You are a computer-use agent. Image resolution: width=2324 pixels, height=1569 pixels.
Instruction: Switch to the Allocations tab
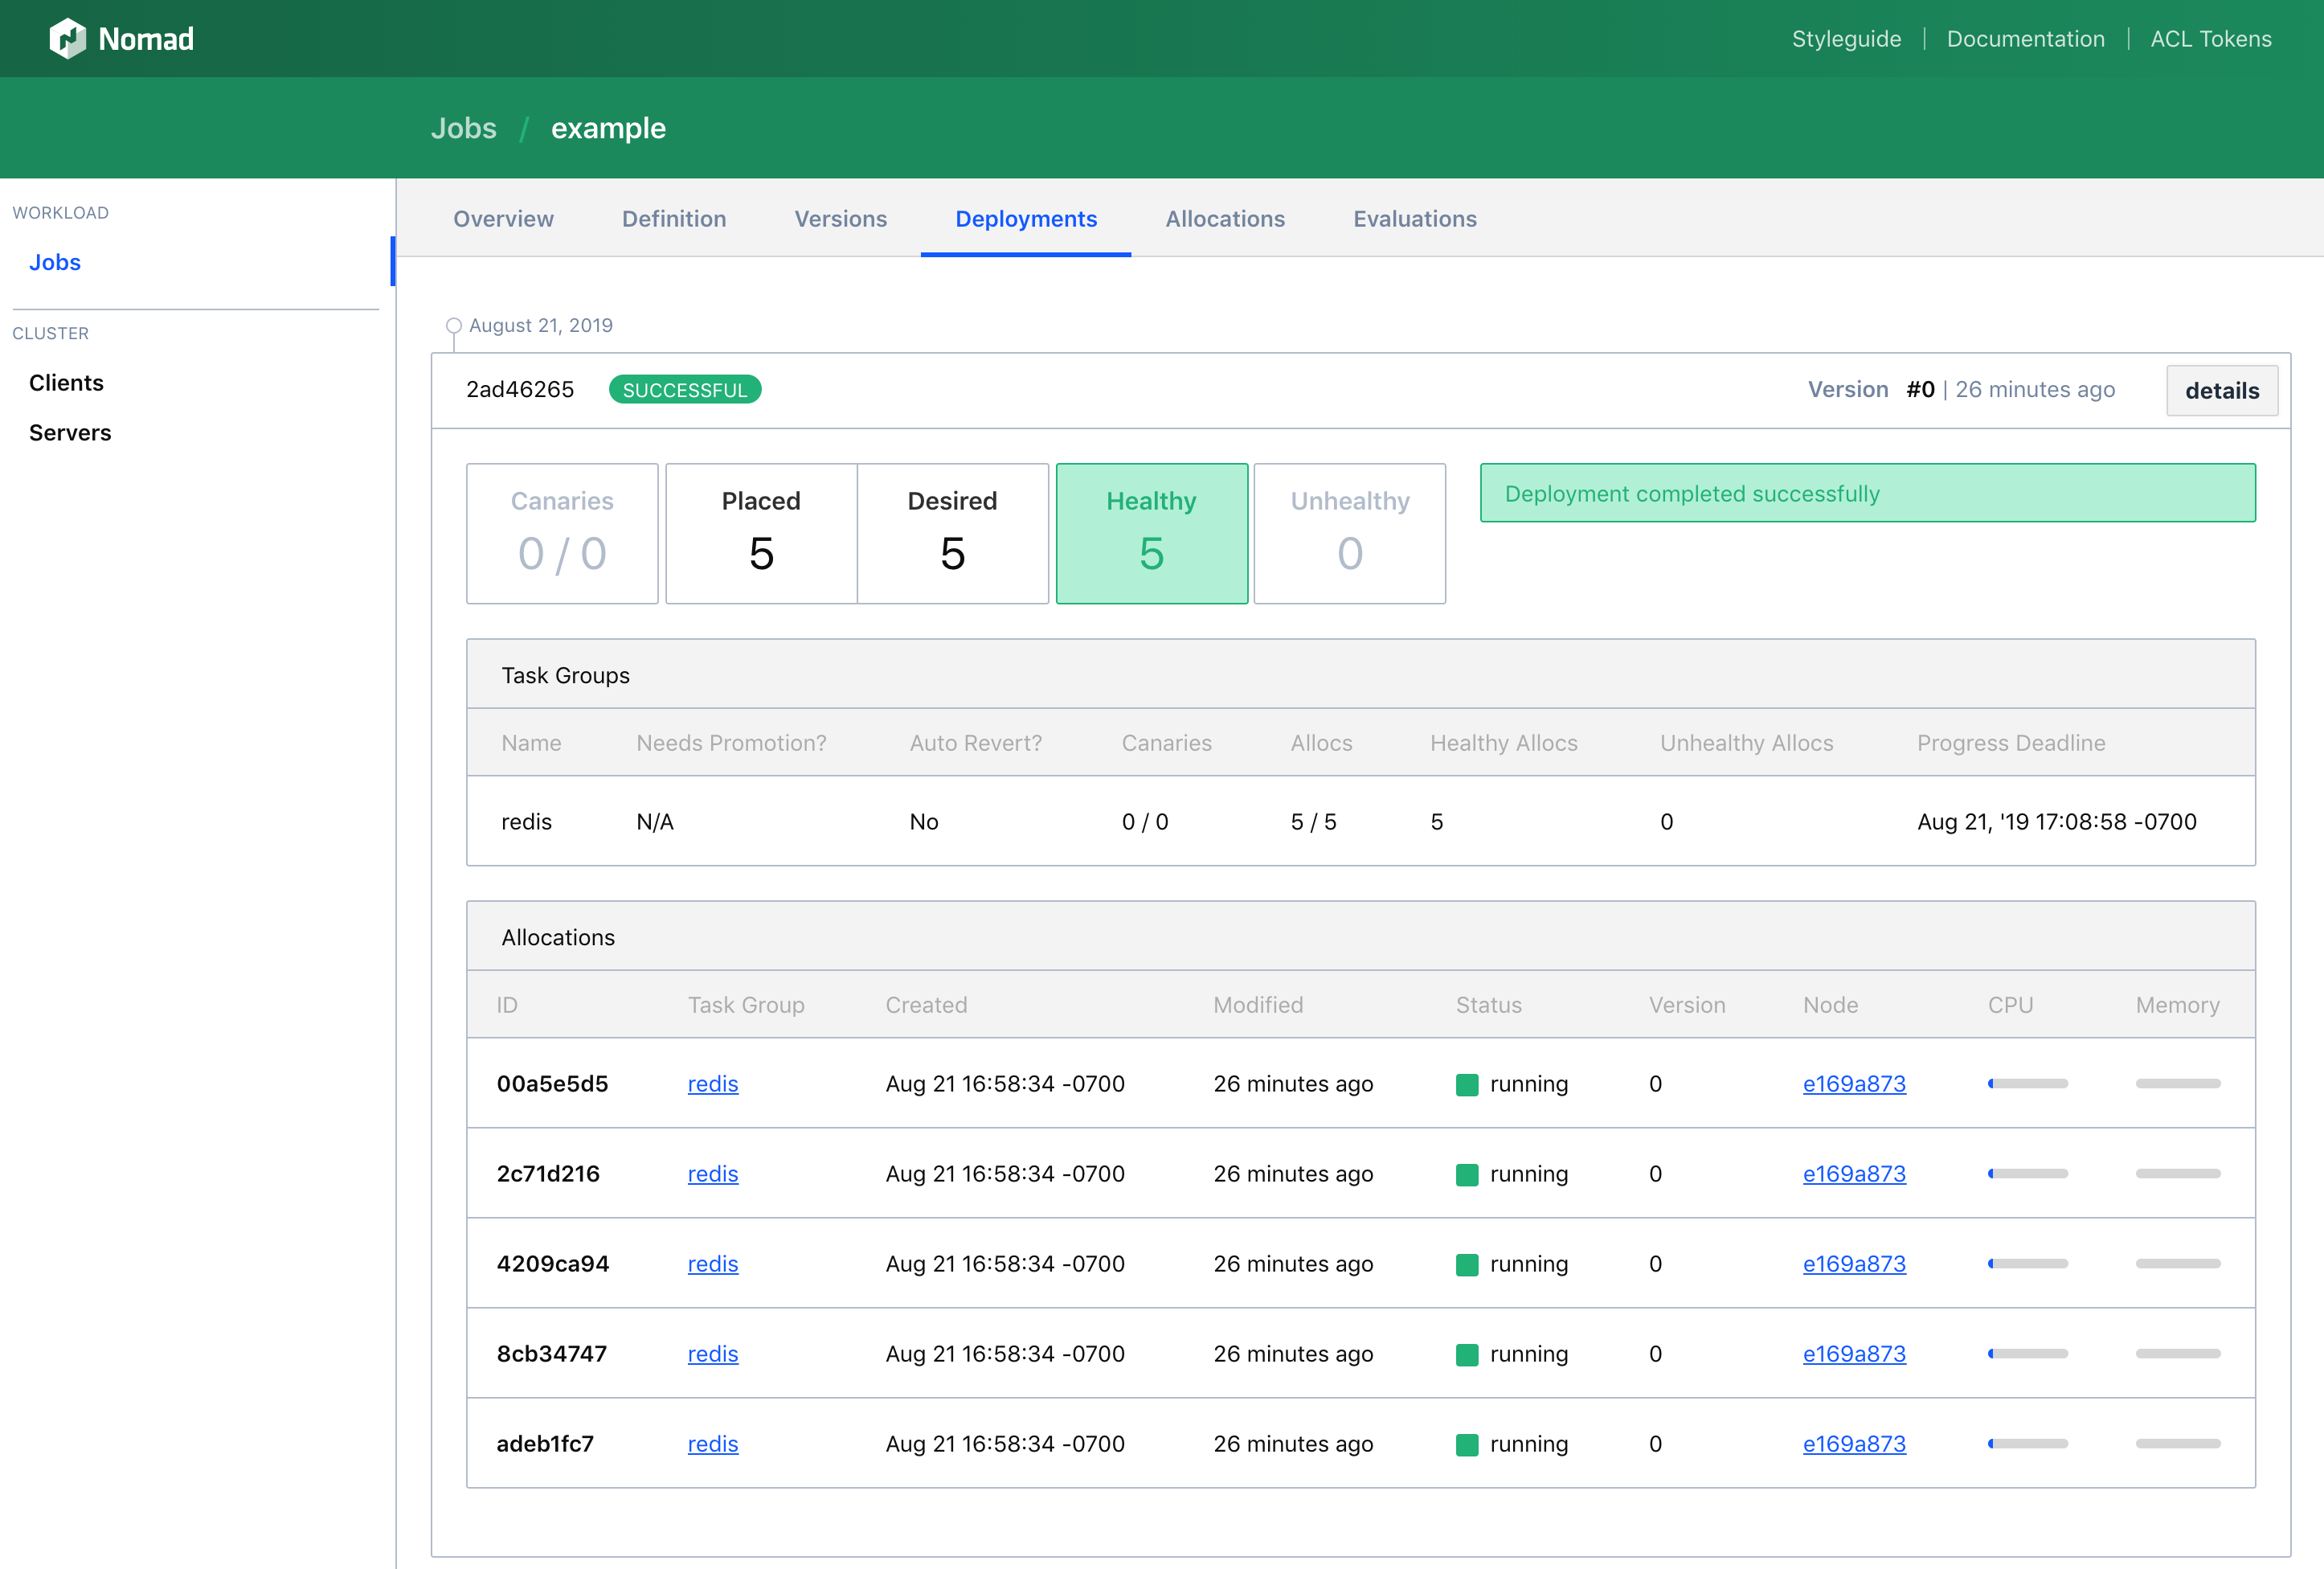coord(1225,218)
